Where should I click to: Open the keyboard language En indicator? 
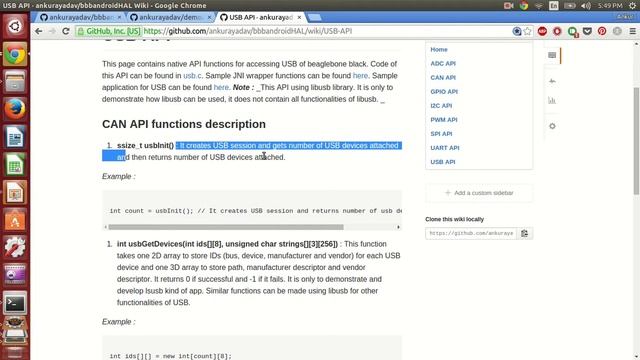[554, 6]
